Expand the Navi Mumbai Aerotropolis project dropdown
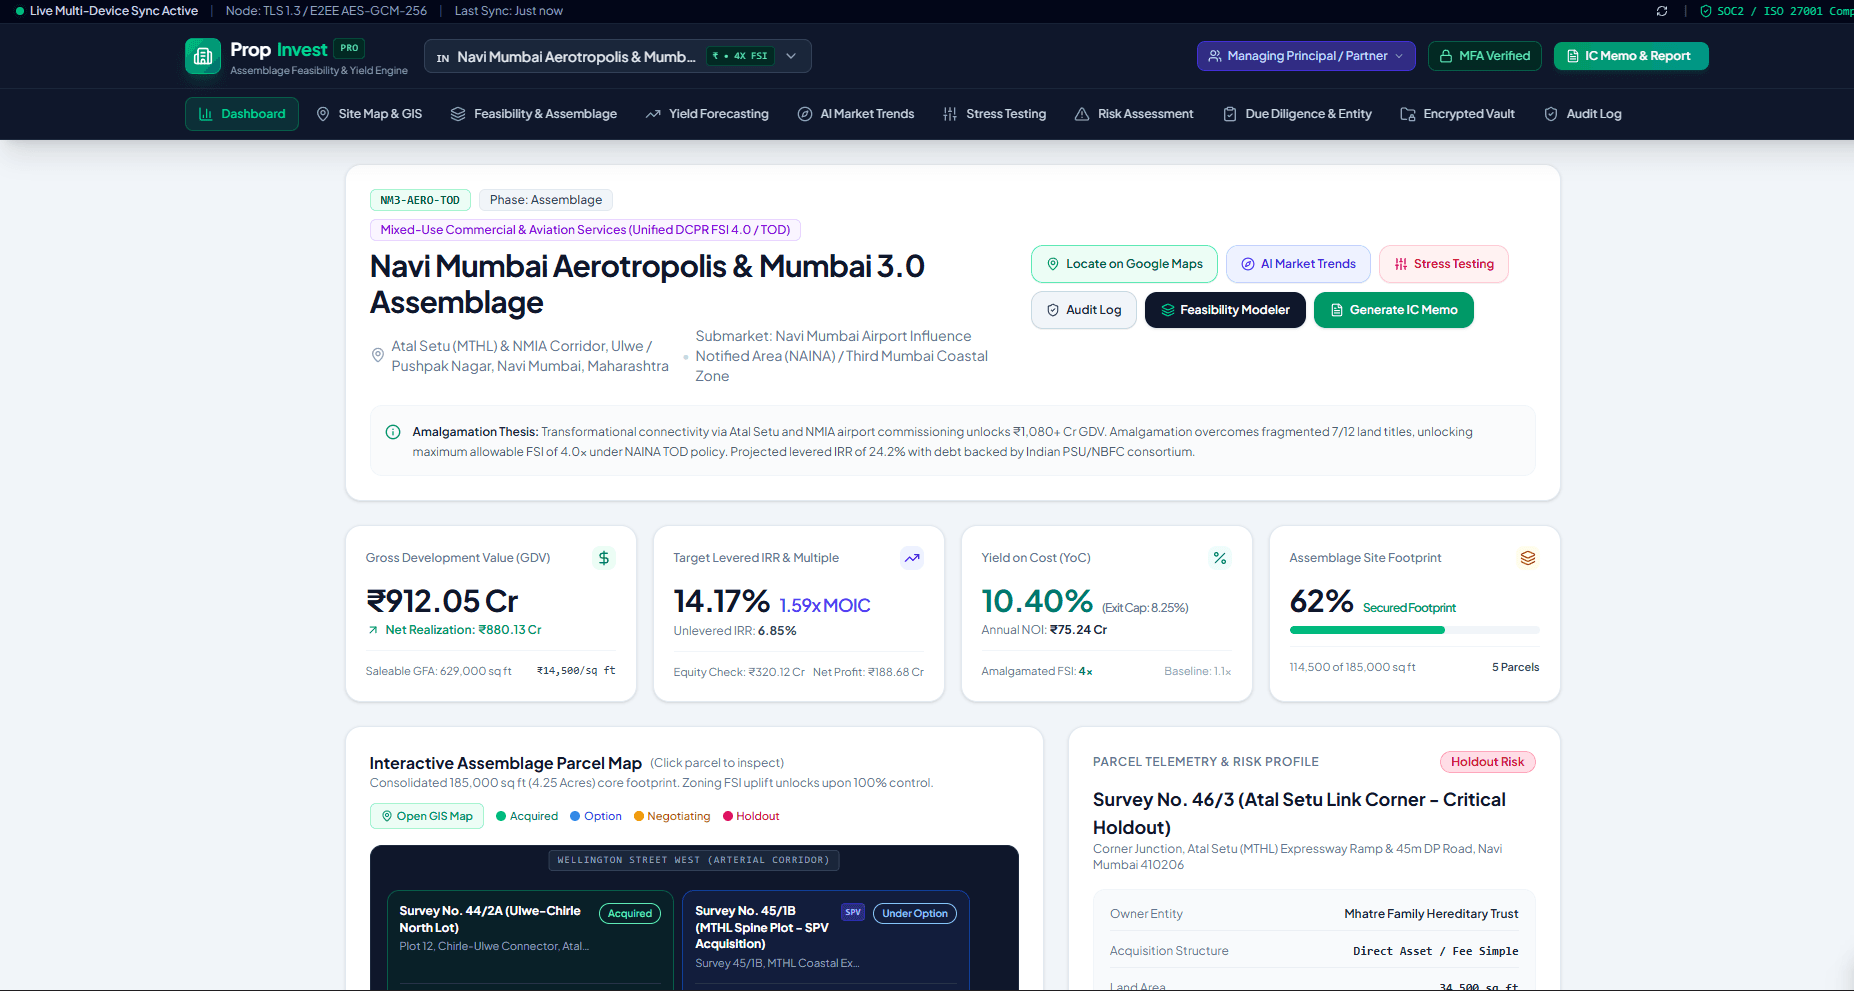The image size is (1854, 991). coord(618,56)
